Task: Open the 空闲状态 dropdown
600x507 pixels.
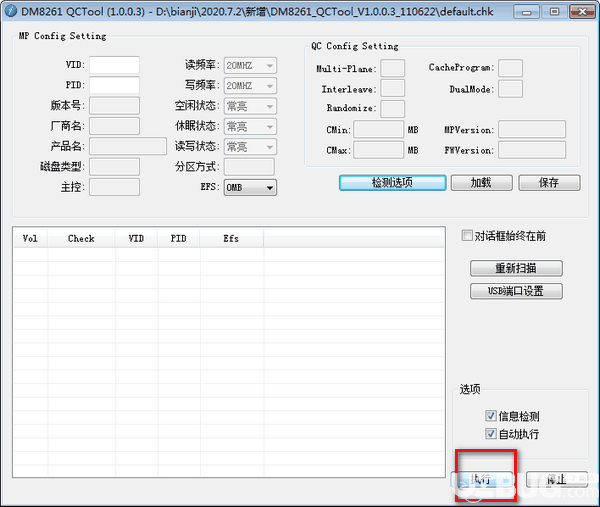Action: (x=250, y=106)
